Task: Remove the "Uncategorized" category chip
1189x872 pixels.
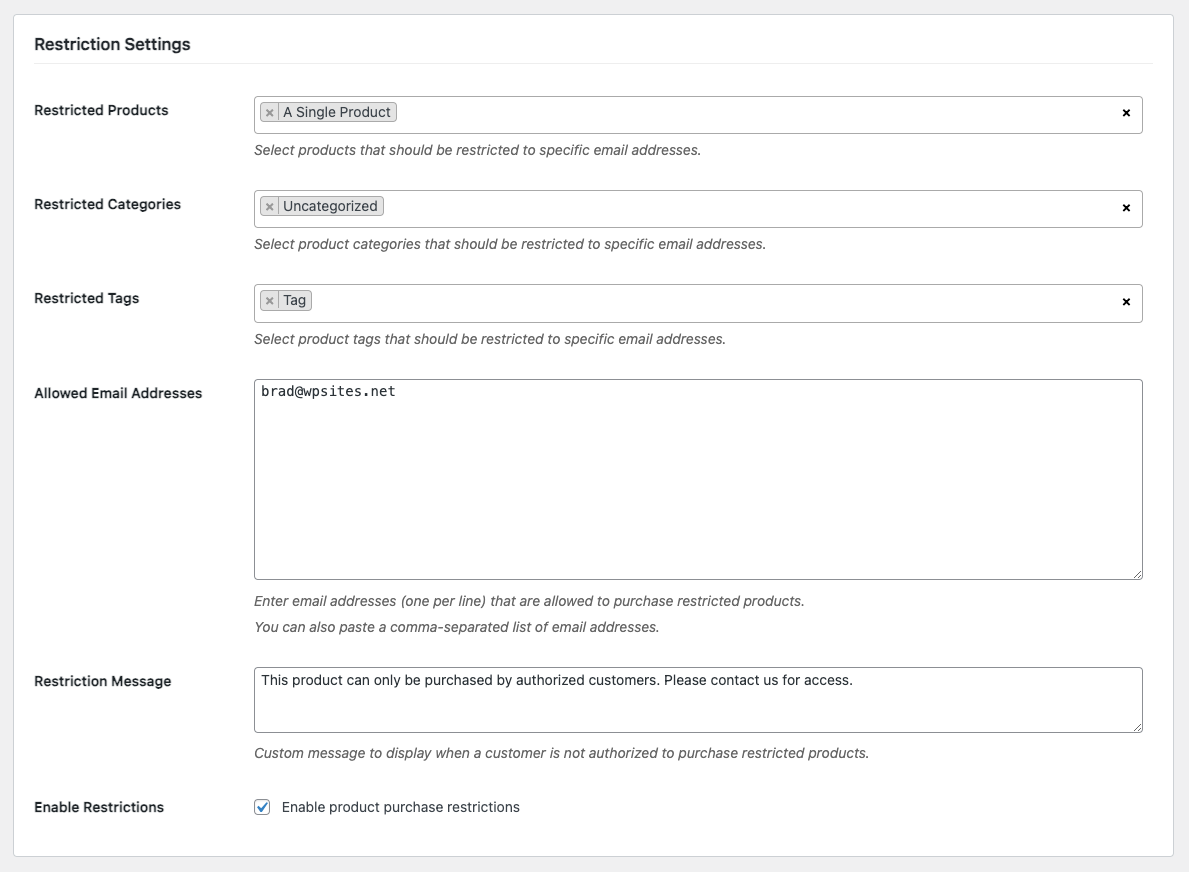Action: pos(270,207)
